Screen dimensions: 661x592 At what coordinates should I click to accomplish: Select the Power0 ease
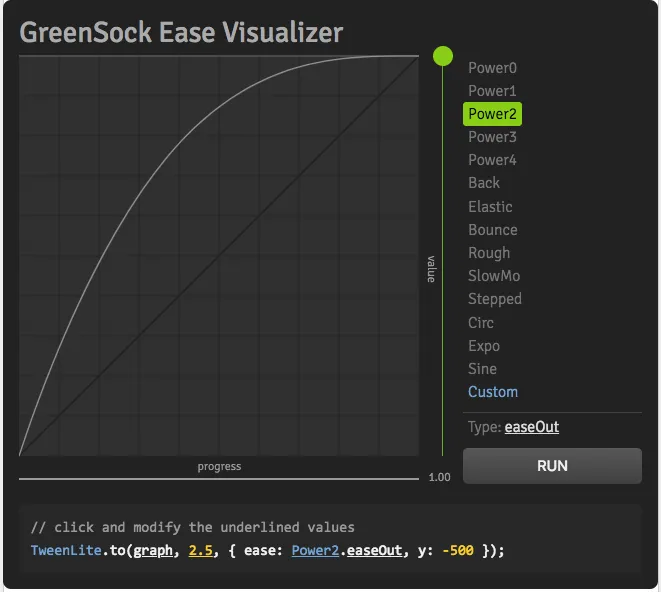tap(492, 68)
